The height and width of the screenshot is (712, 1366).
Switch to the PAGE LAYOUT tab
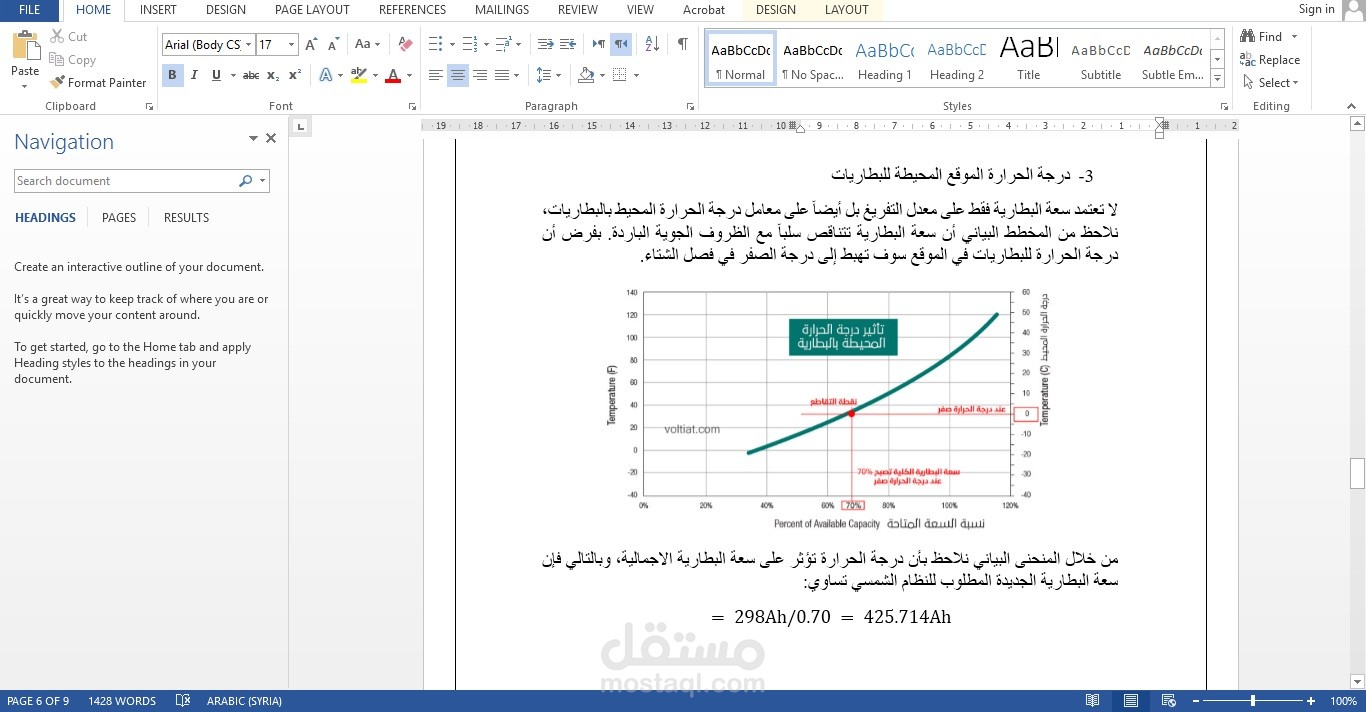pyautogui.click(x=312, y=10)
